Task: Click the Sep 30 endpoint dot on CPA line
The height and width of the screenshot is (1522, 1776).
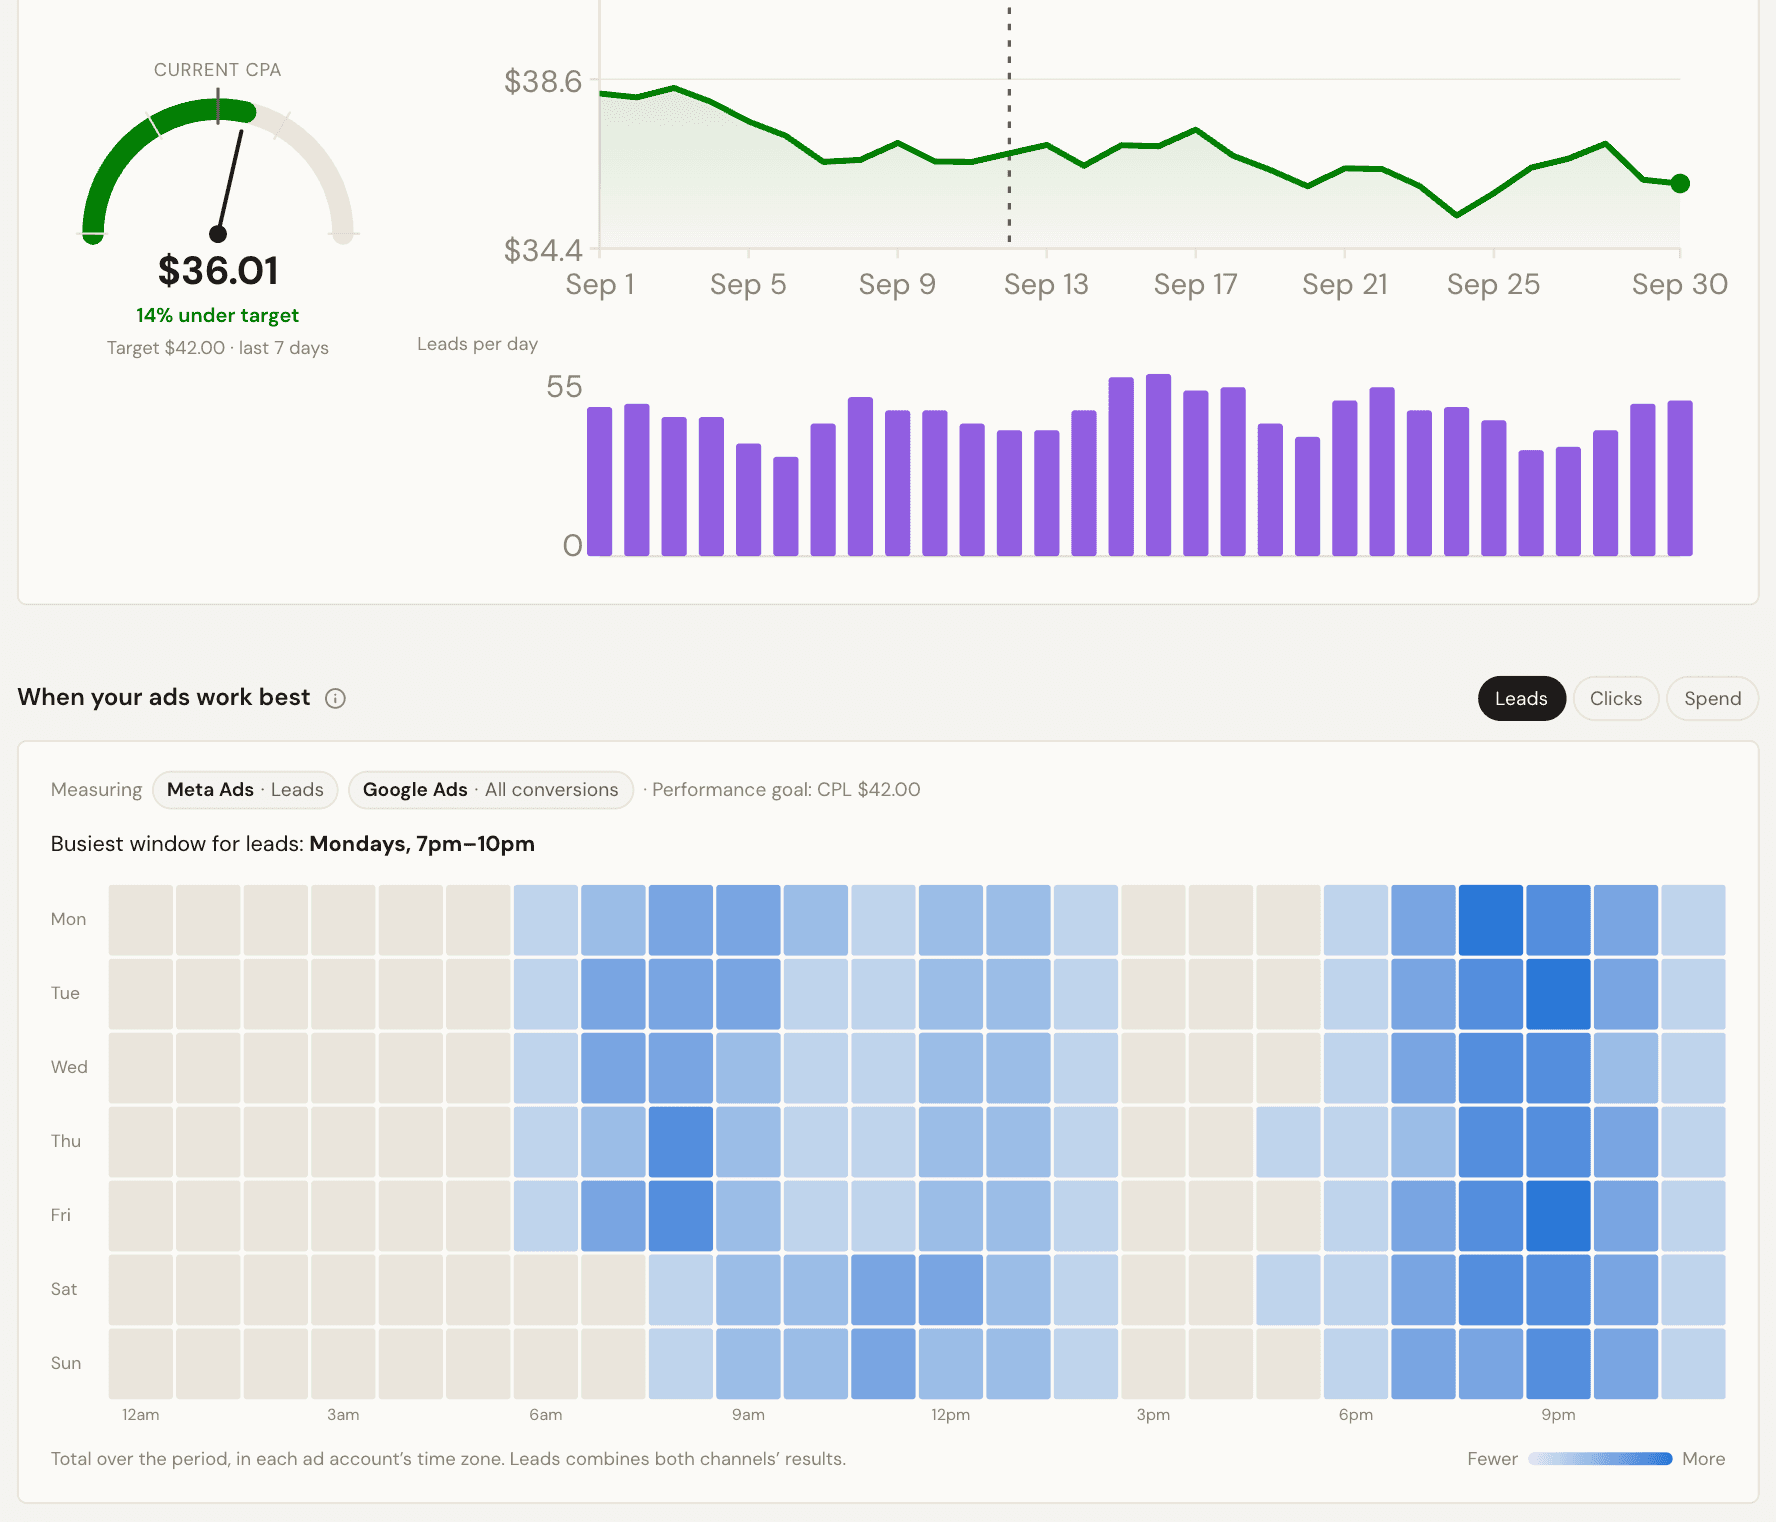Action: tap(1680, 184)
